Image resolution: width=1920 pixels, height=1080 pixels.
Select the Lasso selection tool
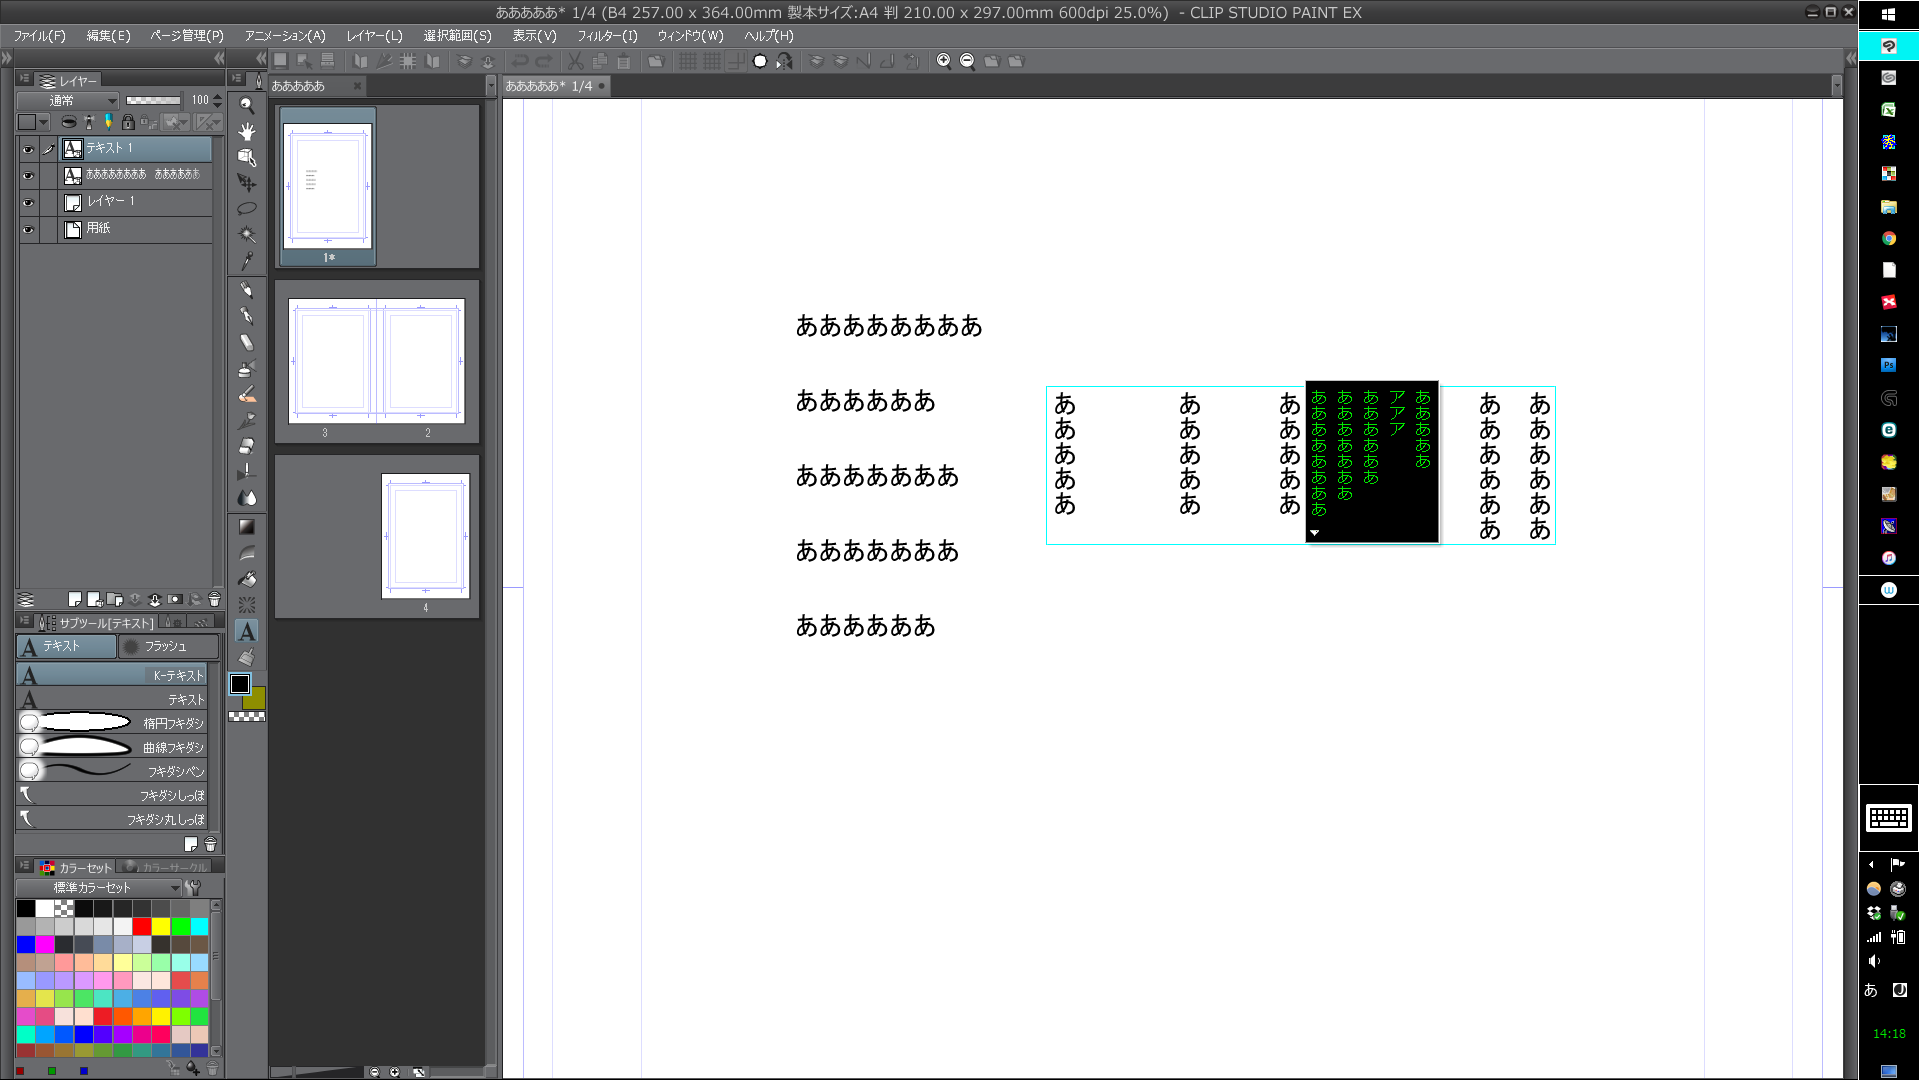(x=246, y=208)
